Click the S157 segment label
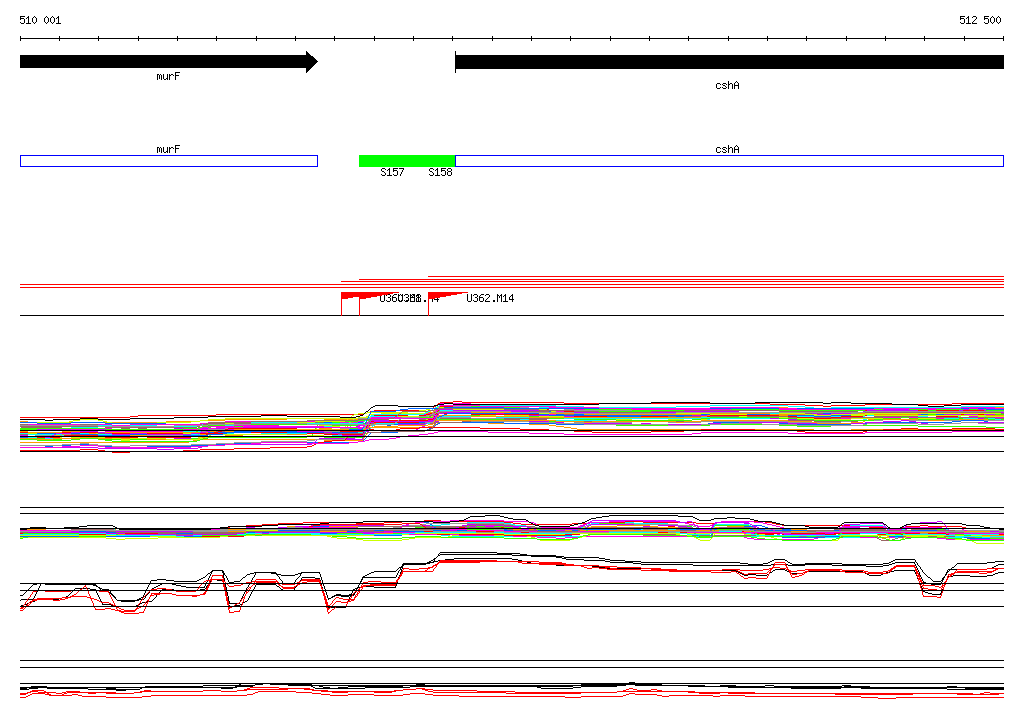This screenshot has width=1024, height=714. pyautogui.click(x=392, y=172)
